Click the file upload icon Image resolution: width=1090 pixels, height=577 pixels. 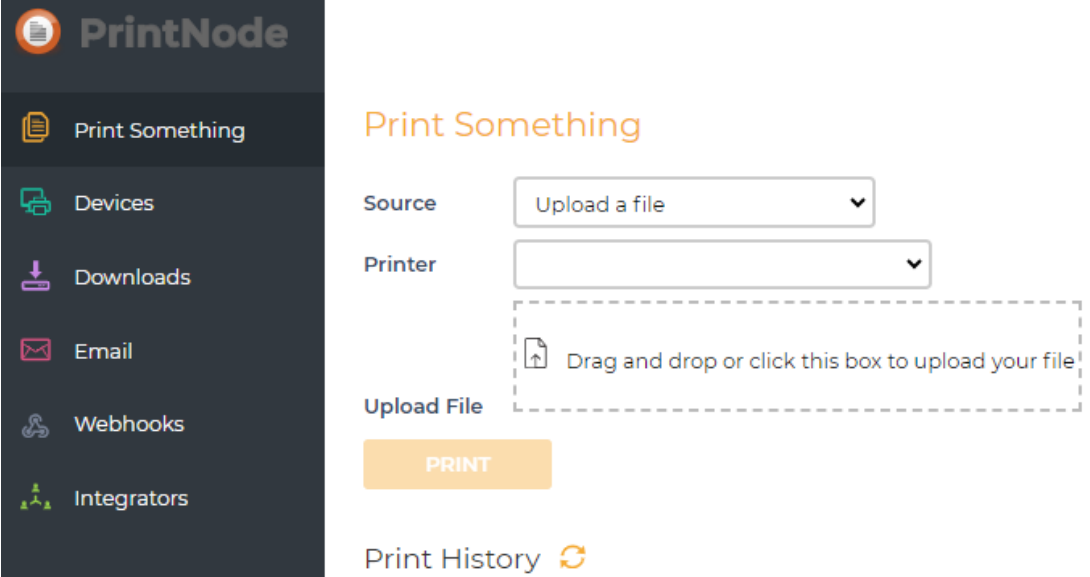(x=536, y=354)
